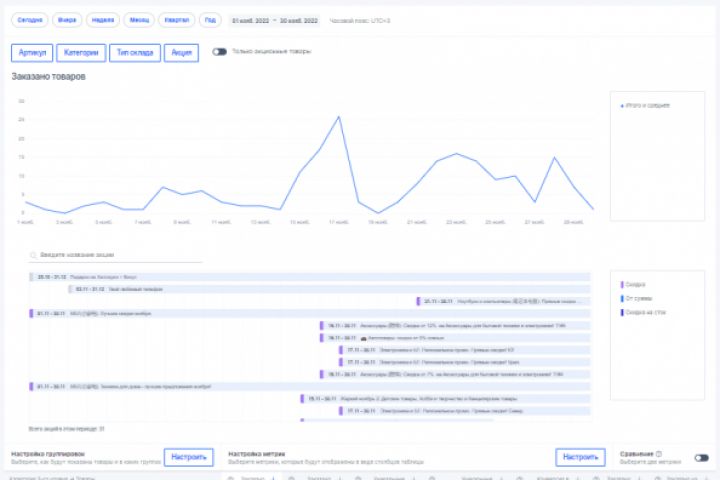The width and height of the screenshot is (720, 480).
Task: Choose the Квартал period
Action: [x=177, y=20]
